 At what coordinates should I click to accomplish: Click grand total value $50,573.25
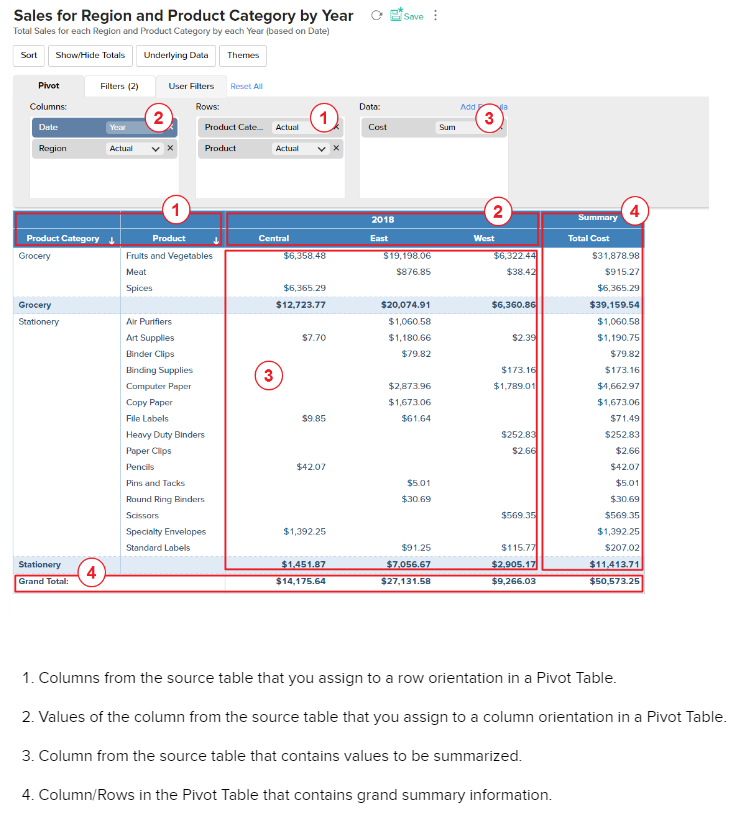[615, 582]
